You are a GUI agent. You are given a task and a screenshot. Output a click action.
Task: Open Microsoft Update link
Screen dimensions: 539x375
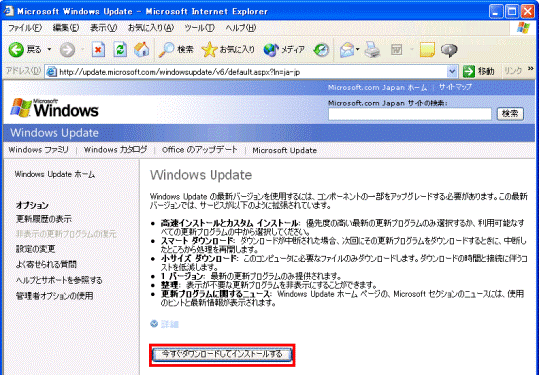tap(285, 150)
